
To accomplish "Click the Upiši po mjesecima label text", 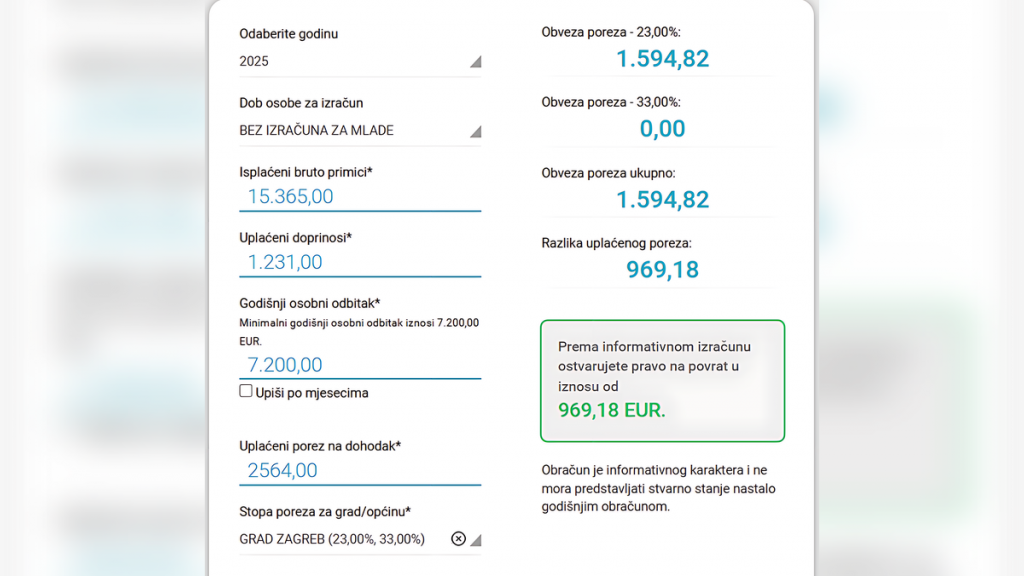I will (312, 393).
